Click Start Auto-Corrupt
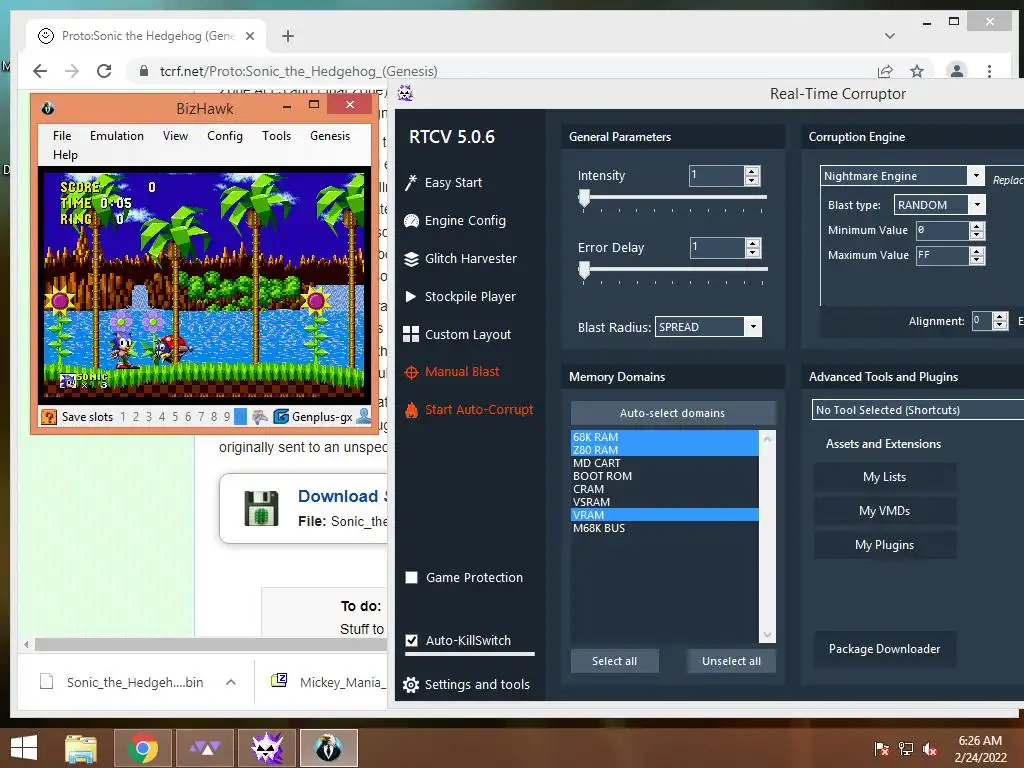The width and height of the screenshot is (1024, 768). (x=469, y=409)
